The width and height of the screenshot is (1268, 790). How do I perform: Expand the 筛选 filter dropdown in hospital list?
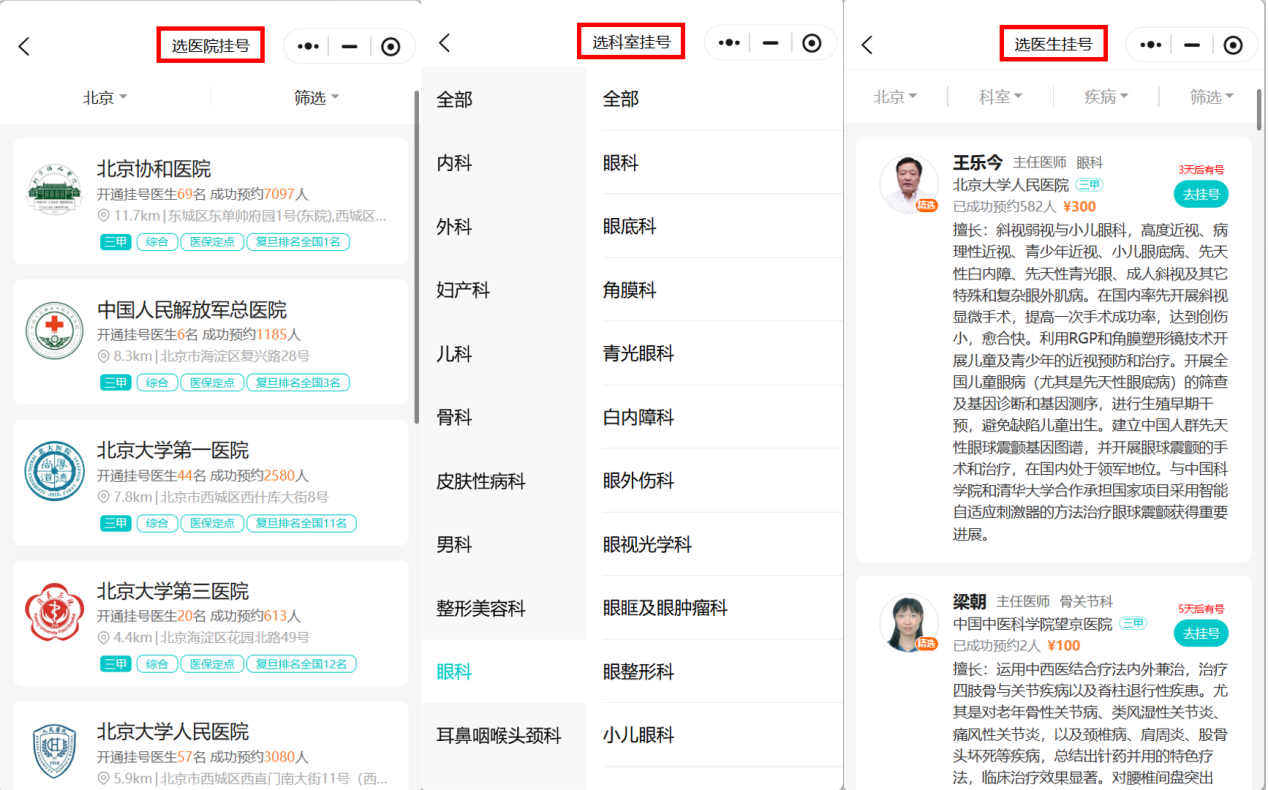click(x=316, y=97)
